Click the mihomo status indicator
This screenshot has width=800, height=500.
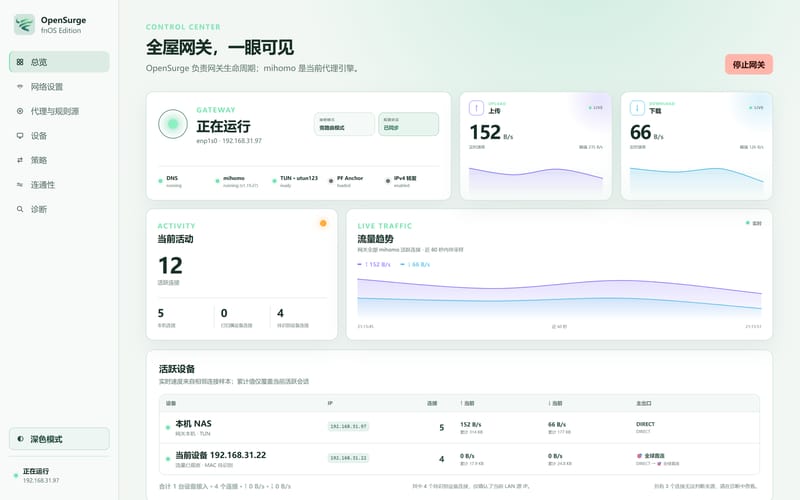[x=237, y=181]
